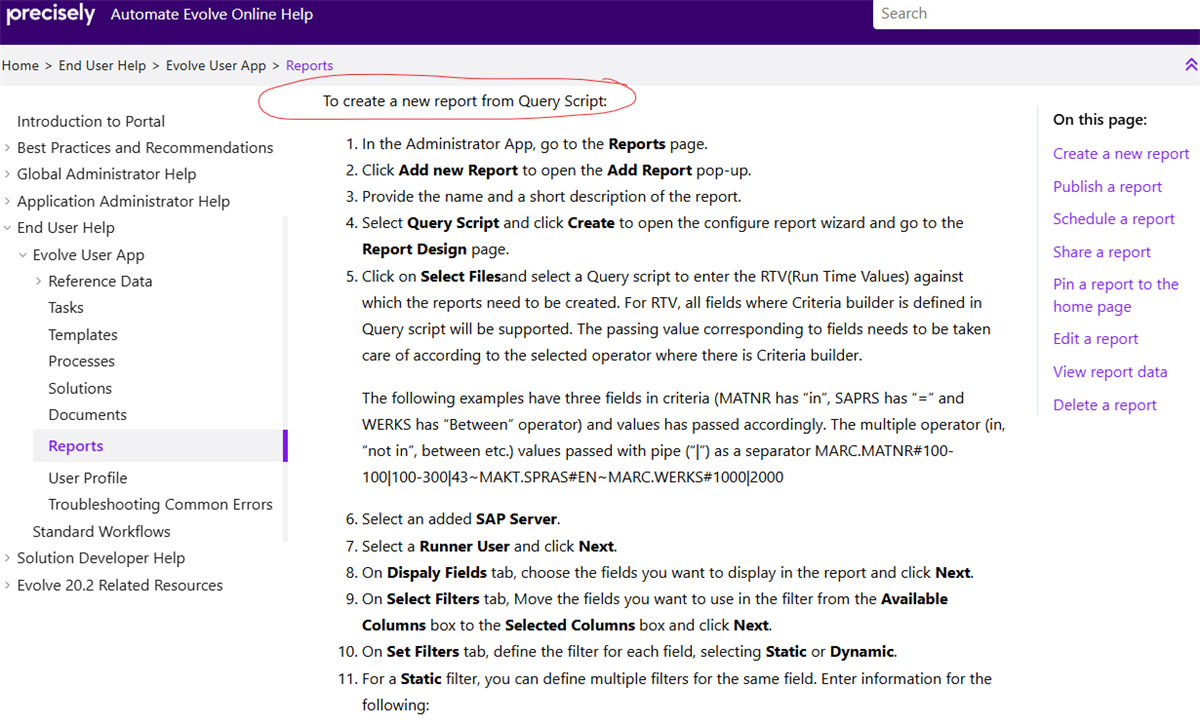1200x724 pixels.
Task: Open Troubleshooting Common Errors topic
Action: pos(160,504)
